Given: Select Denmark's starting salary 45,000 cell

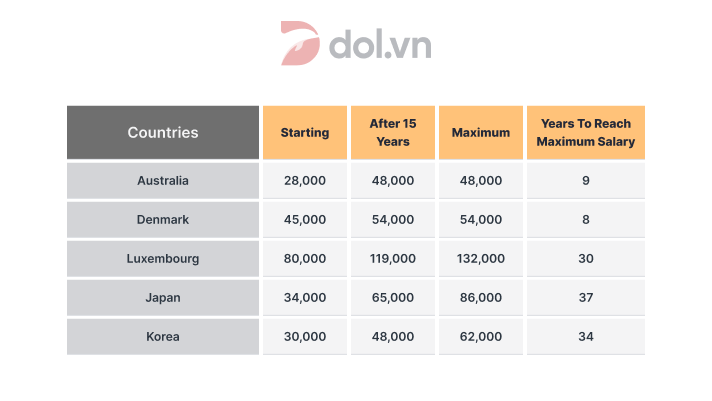Looking at the screenshot, I should [x=305, y=219].
